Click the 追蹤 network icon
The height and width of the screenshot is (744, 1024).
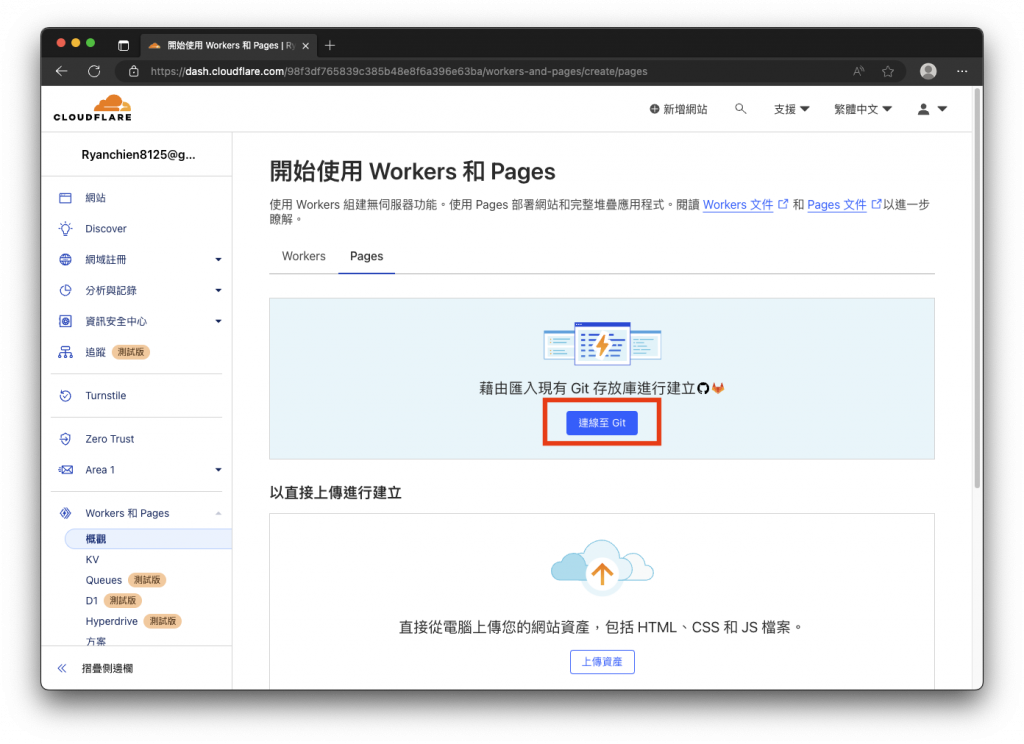tap(65, 352)
